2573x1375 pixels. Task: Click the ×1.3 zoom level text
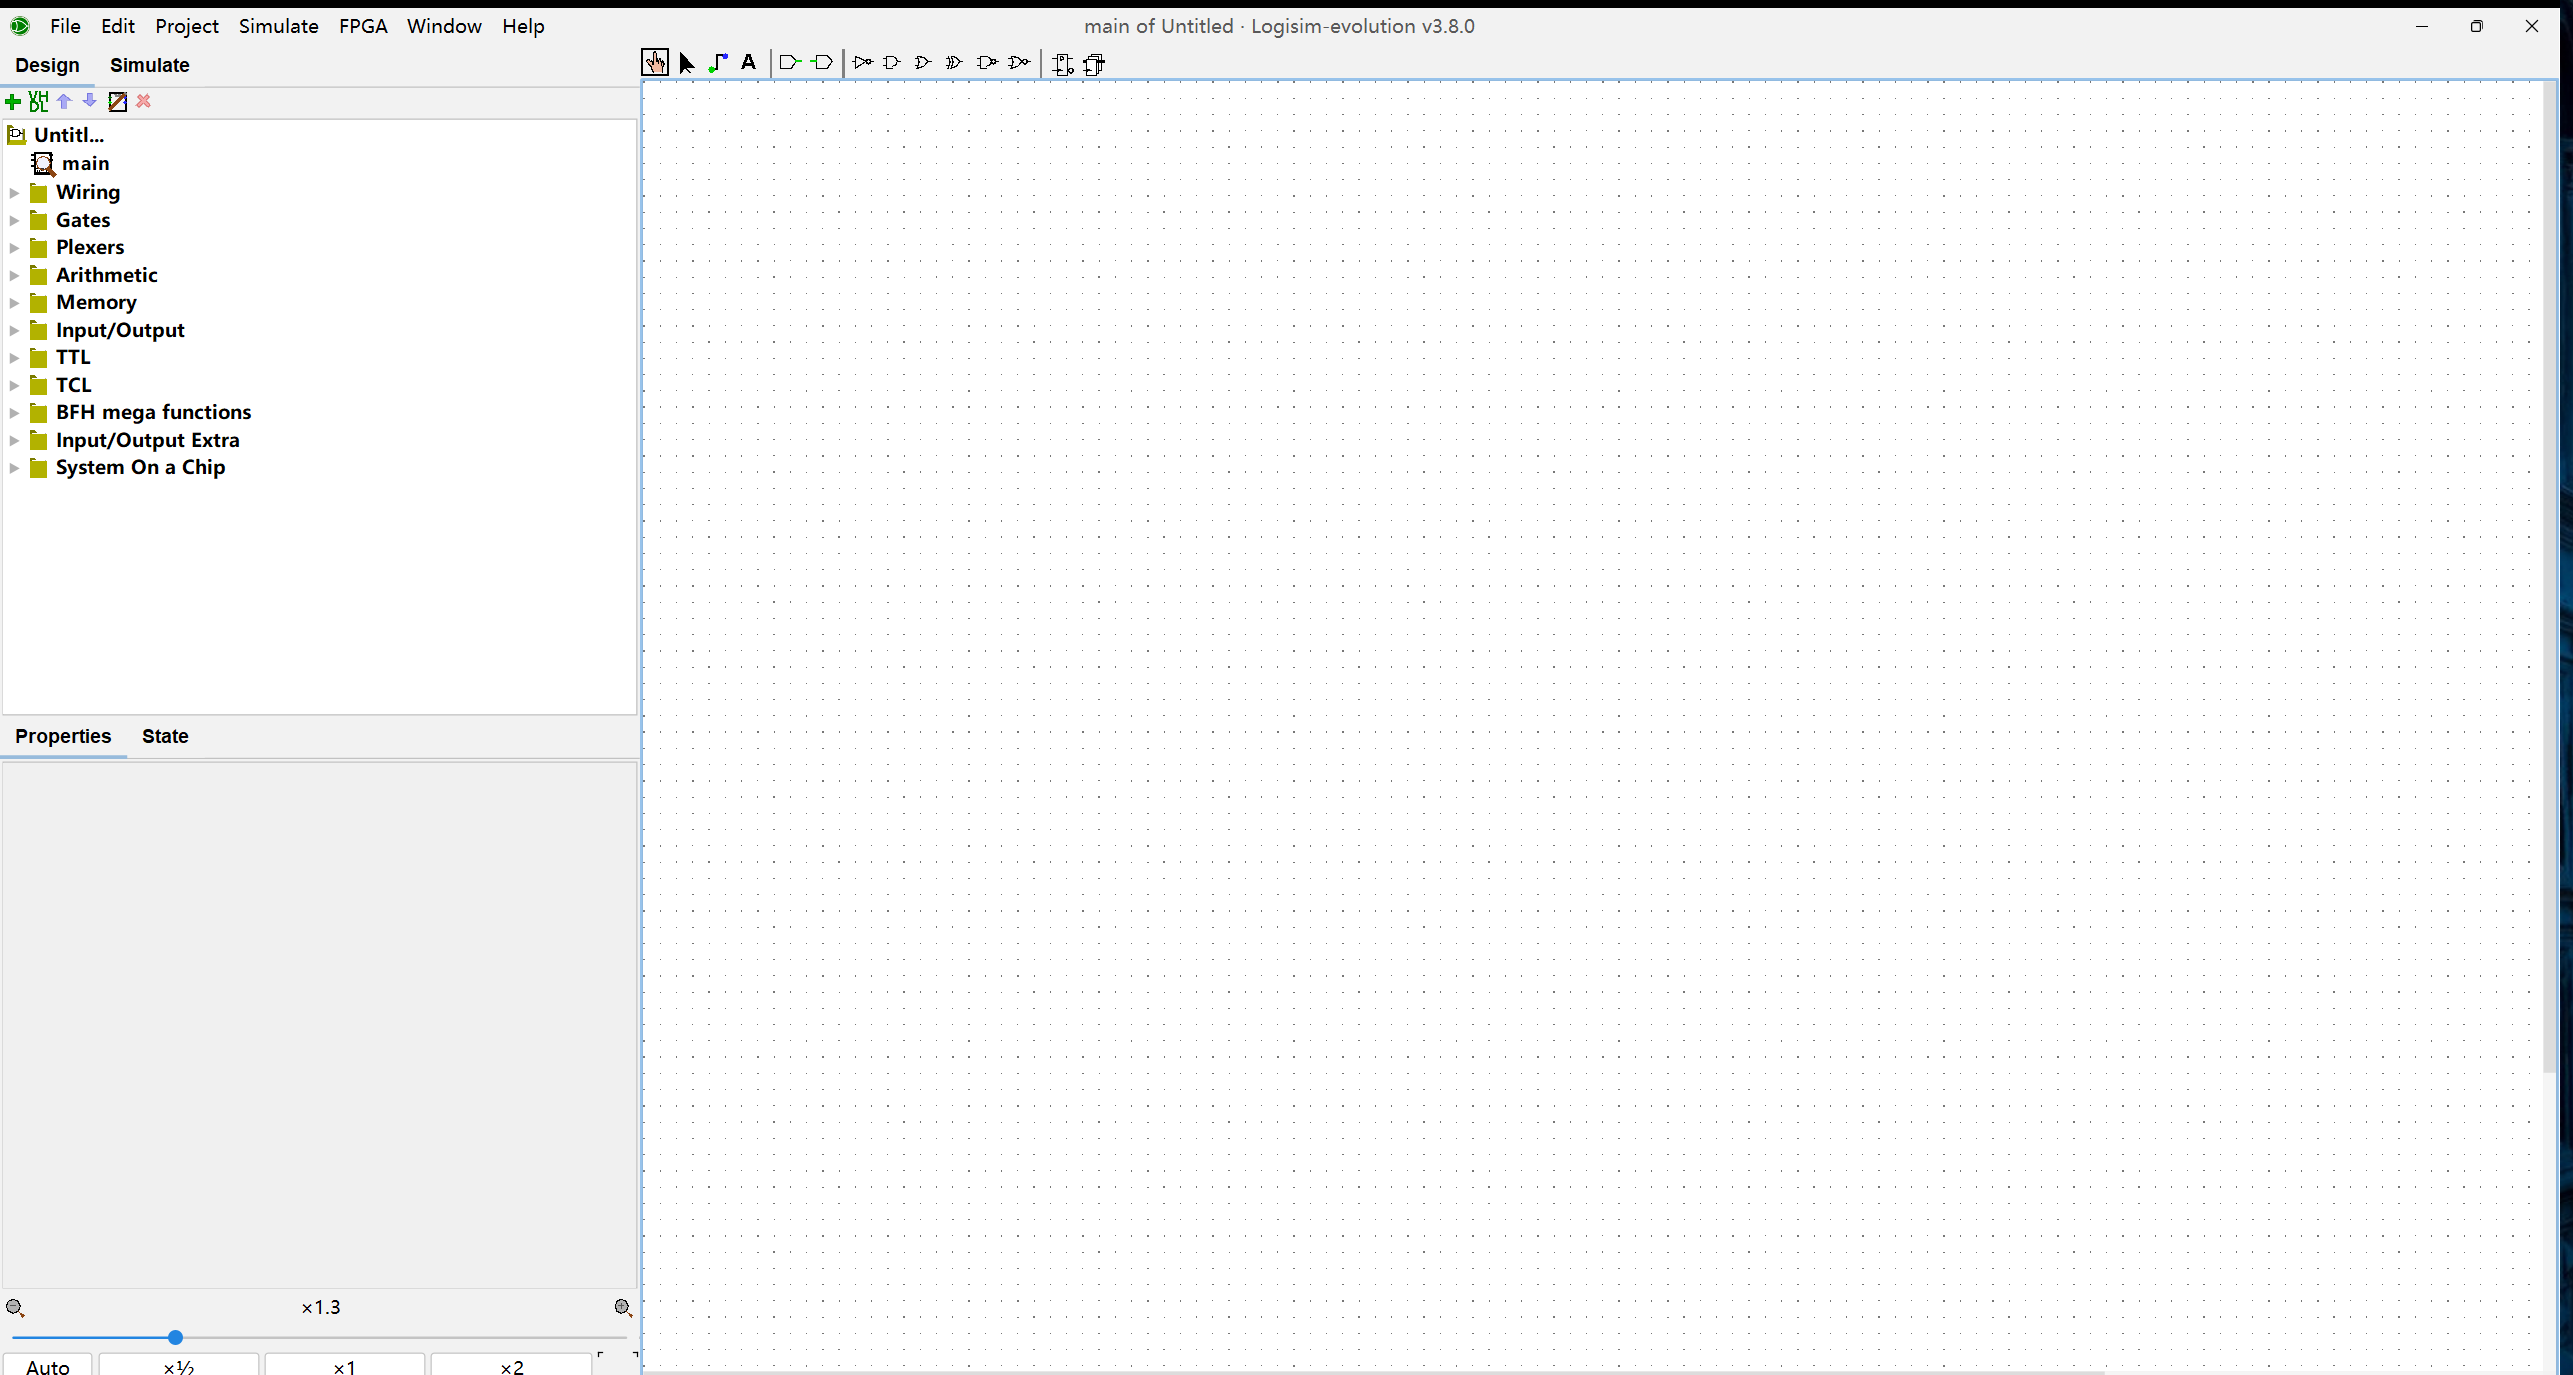[x=320, y=1308]
